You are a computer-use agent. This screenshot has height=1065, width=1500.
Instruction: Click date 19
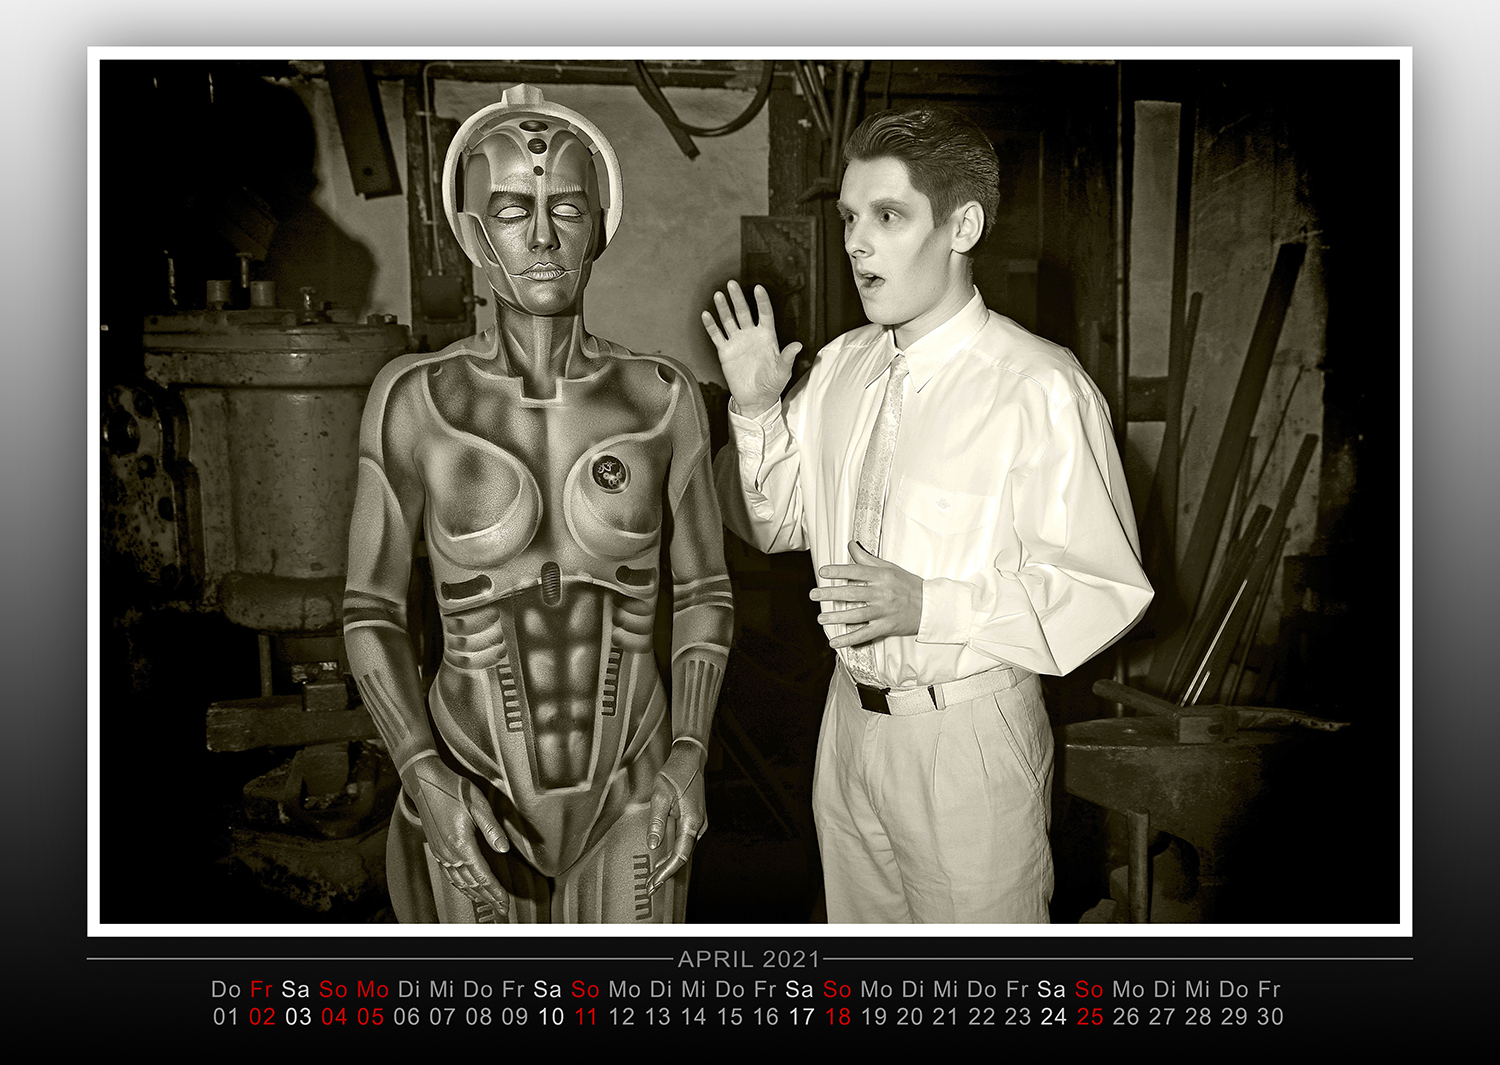(874, 1017)
